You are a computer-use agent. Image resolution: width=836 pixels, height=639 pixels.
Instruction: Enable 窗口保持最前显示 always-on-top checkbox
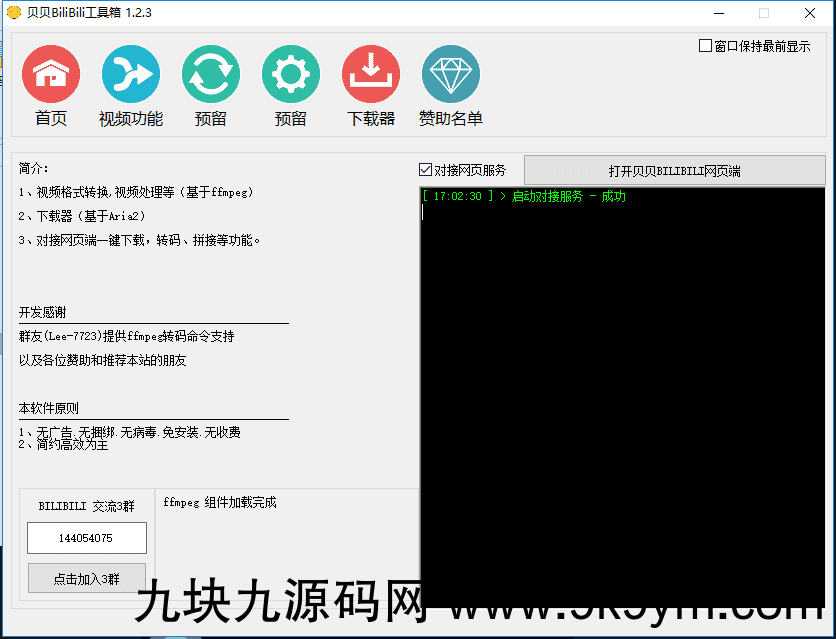tap(705, 45)
